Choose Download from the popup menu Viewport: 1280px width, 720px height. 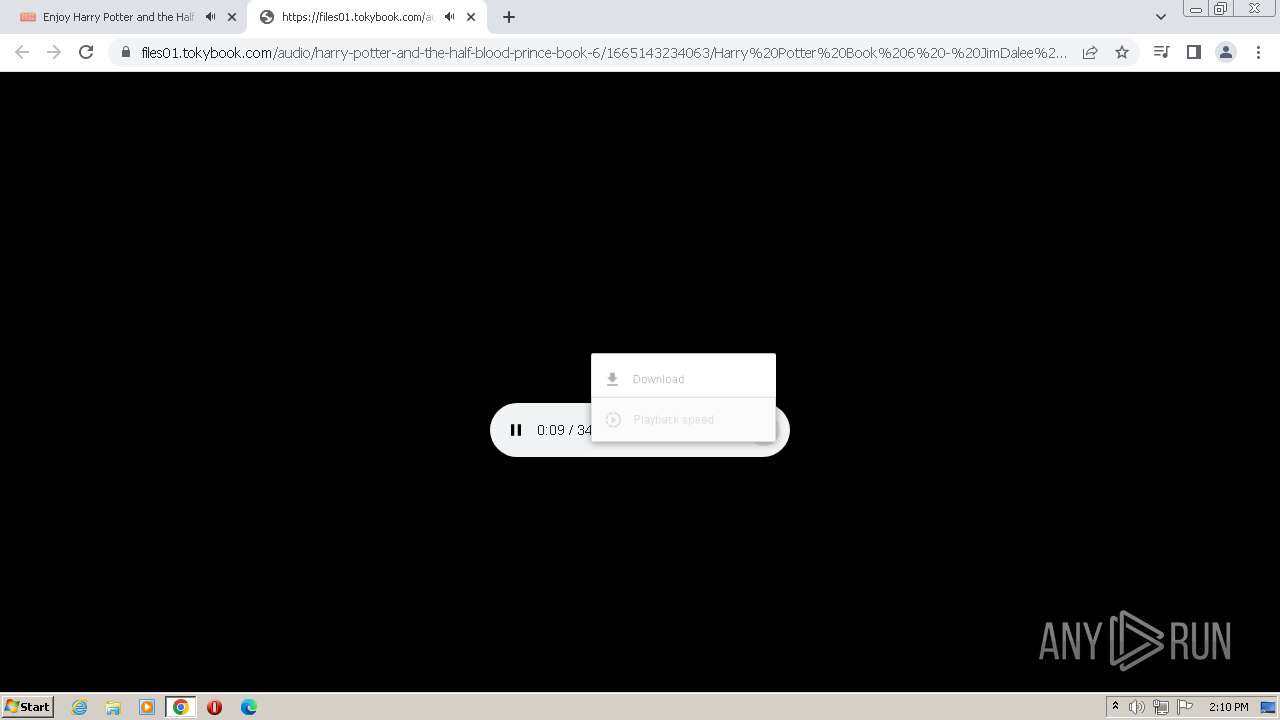(683, 379)
